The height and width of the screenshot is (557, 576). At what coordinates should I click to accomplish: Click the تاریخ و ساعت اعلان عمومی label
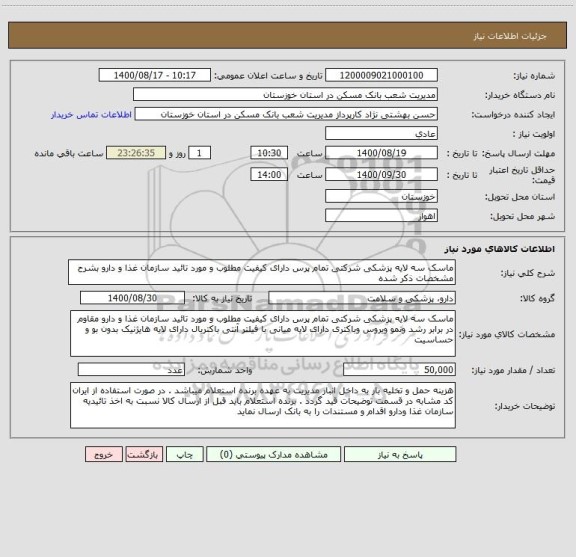pyautogui.click(x=269, y=76)
